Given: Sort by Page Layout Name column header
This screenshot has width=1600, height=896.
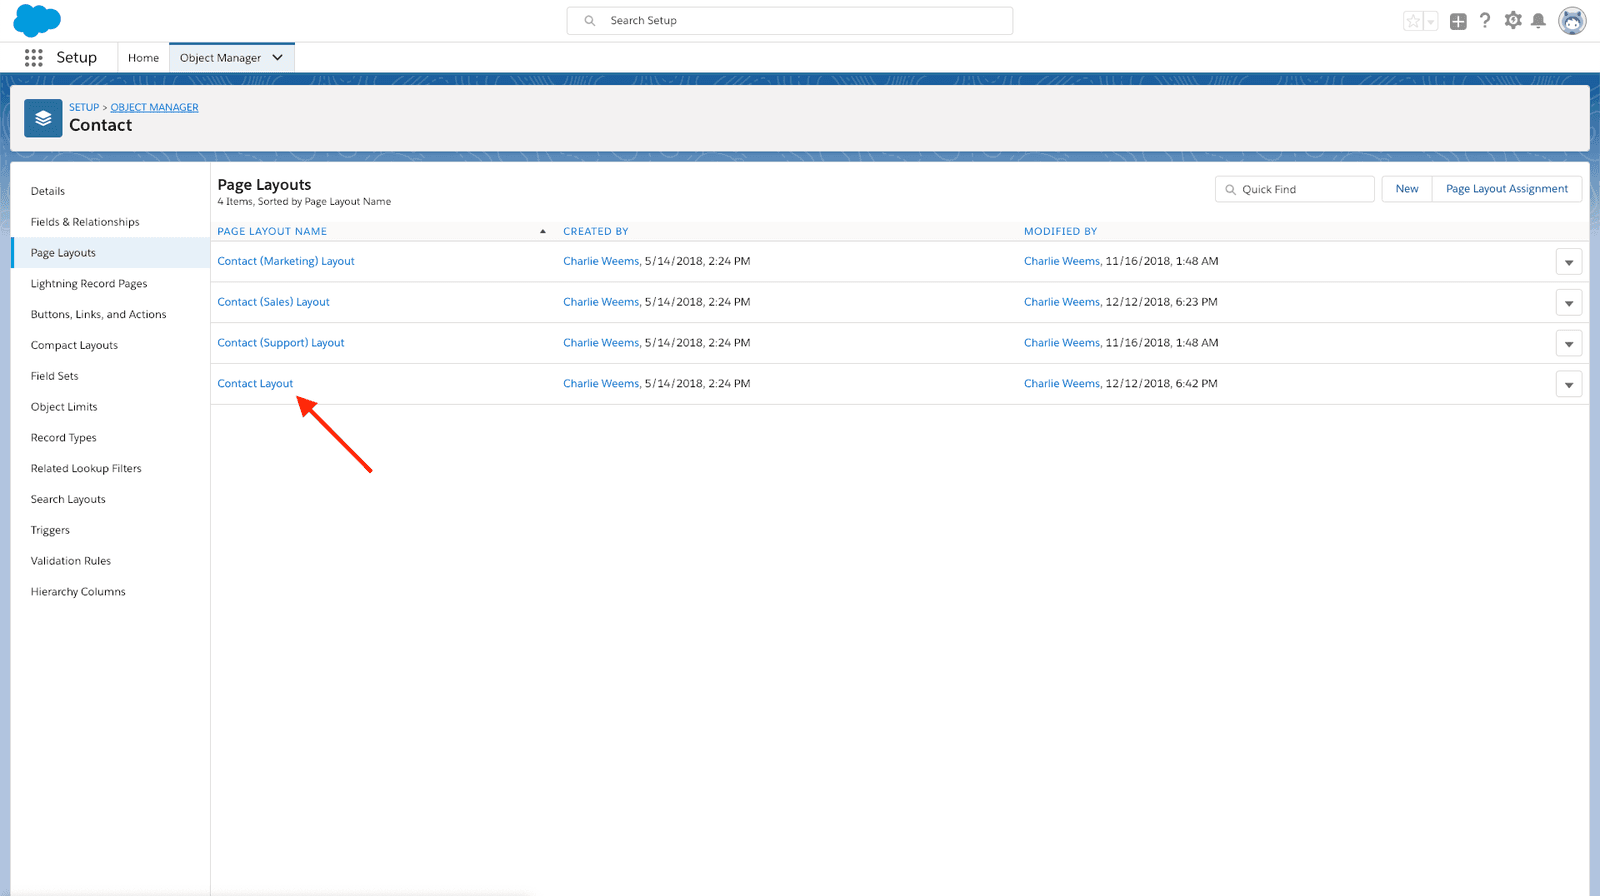Looking at the screenshot, I should tap(272, 231).
